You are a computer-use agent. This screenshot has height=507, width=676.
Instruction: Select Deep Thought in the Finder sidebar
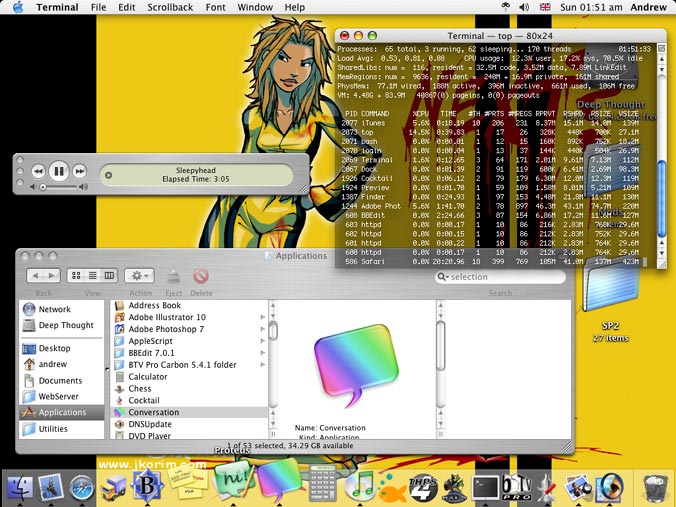[x=62, y=325]
